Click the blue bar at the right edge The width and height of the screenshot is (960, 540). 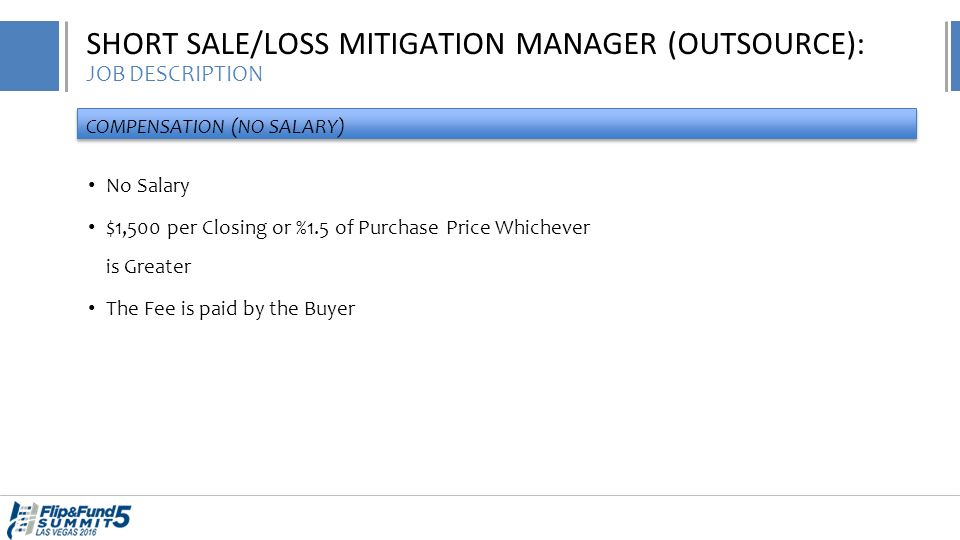(955, 56)
